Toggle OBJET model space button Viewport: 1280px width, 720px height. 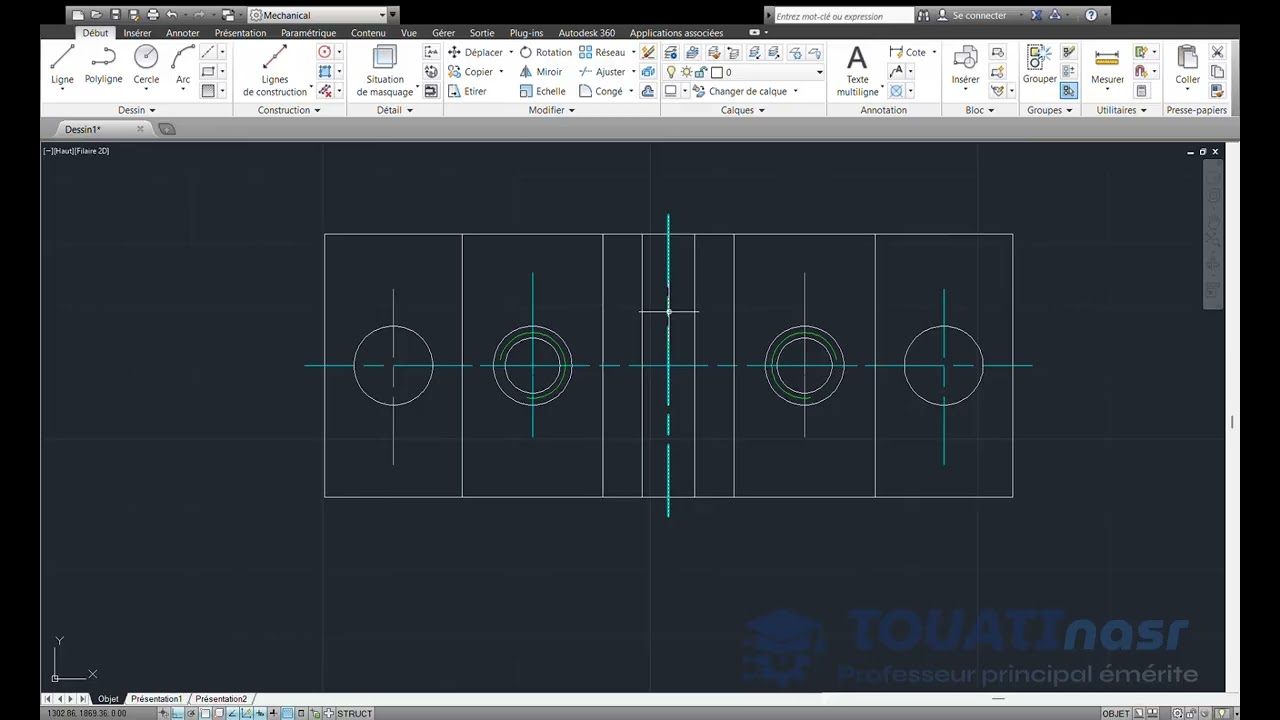tap(1116, 713)
